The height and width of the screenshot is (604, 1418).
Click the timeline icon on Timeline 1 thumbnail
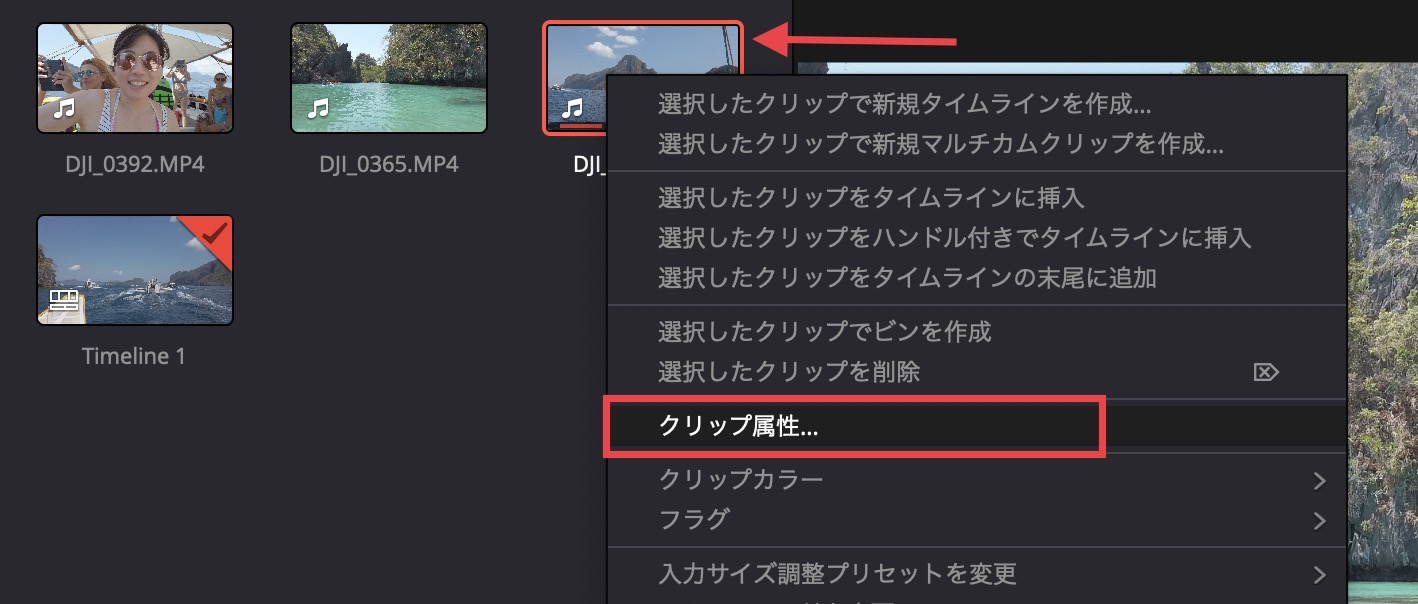click(64, 300)
